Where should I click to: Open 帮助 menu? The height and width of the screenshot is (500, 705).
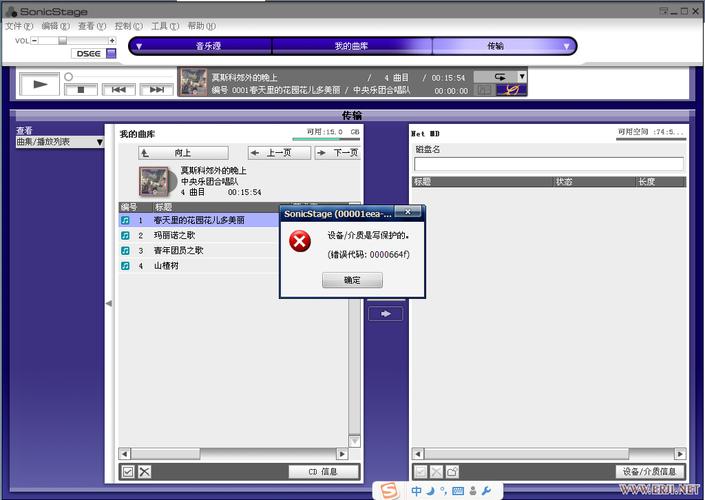(x=201, y=26)
